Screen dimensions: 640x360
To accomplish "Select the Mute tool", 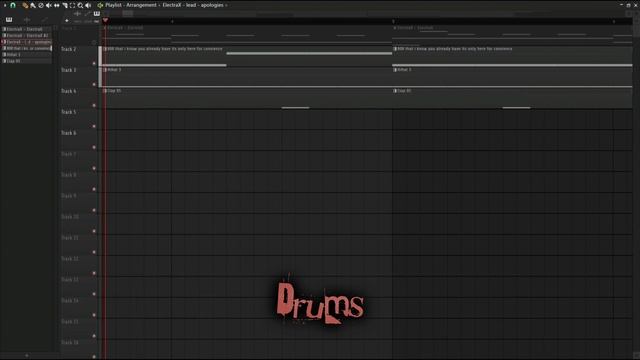I will click(x=49, y=5).
